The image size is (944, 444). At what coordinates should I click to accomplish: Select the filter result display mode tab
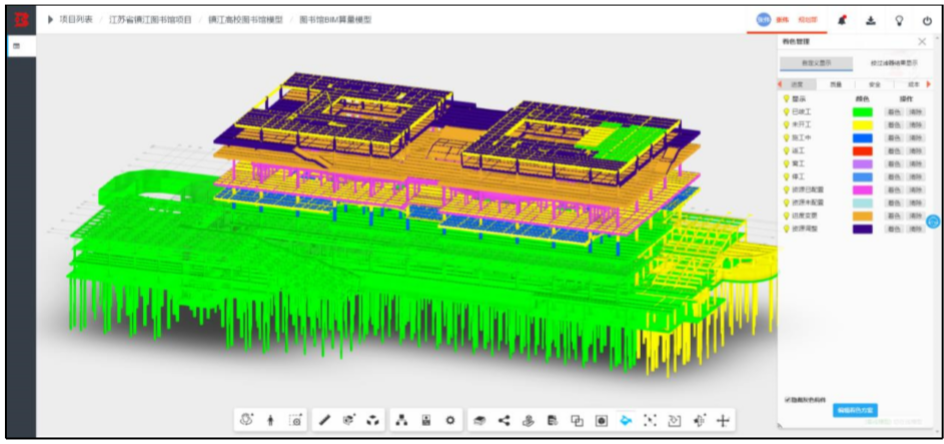[x=893, y=63]
